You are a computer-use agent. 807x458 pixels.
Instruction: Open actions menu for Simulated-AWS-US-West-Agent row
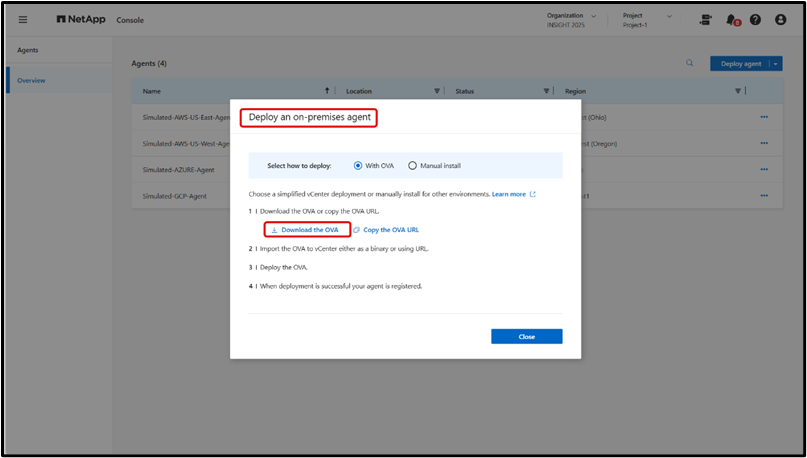tap(764, 144)
